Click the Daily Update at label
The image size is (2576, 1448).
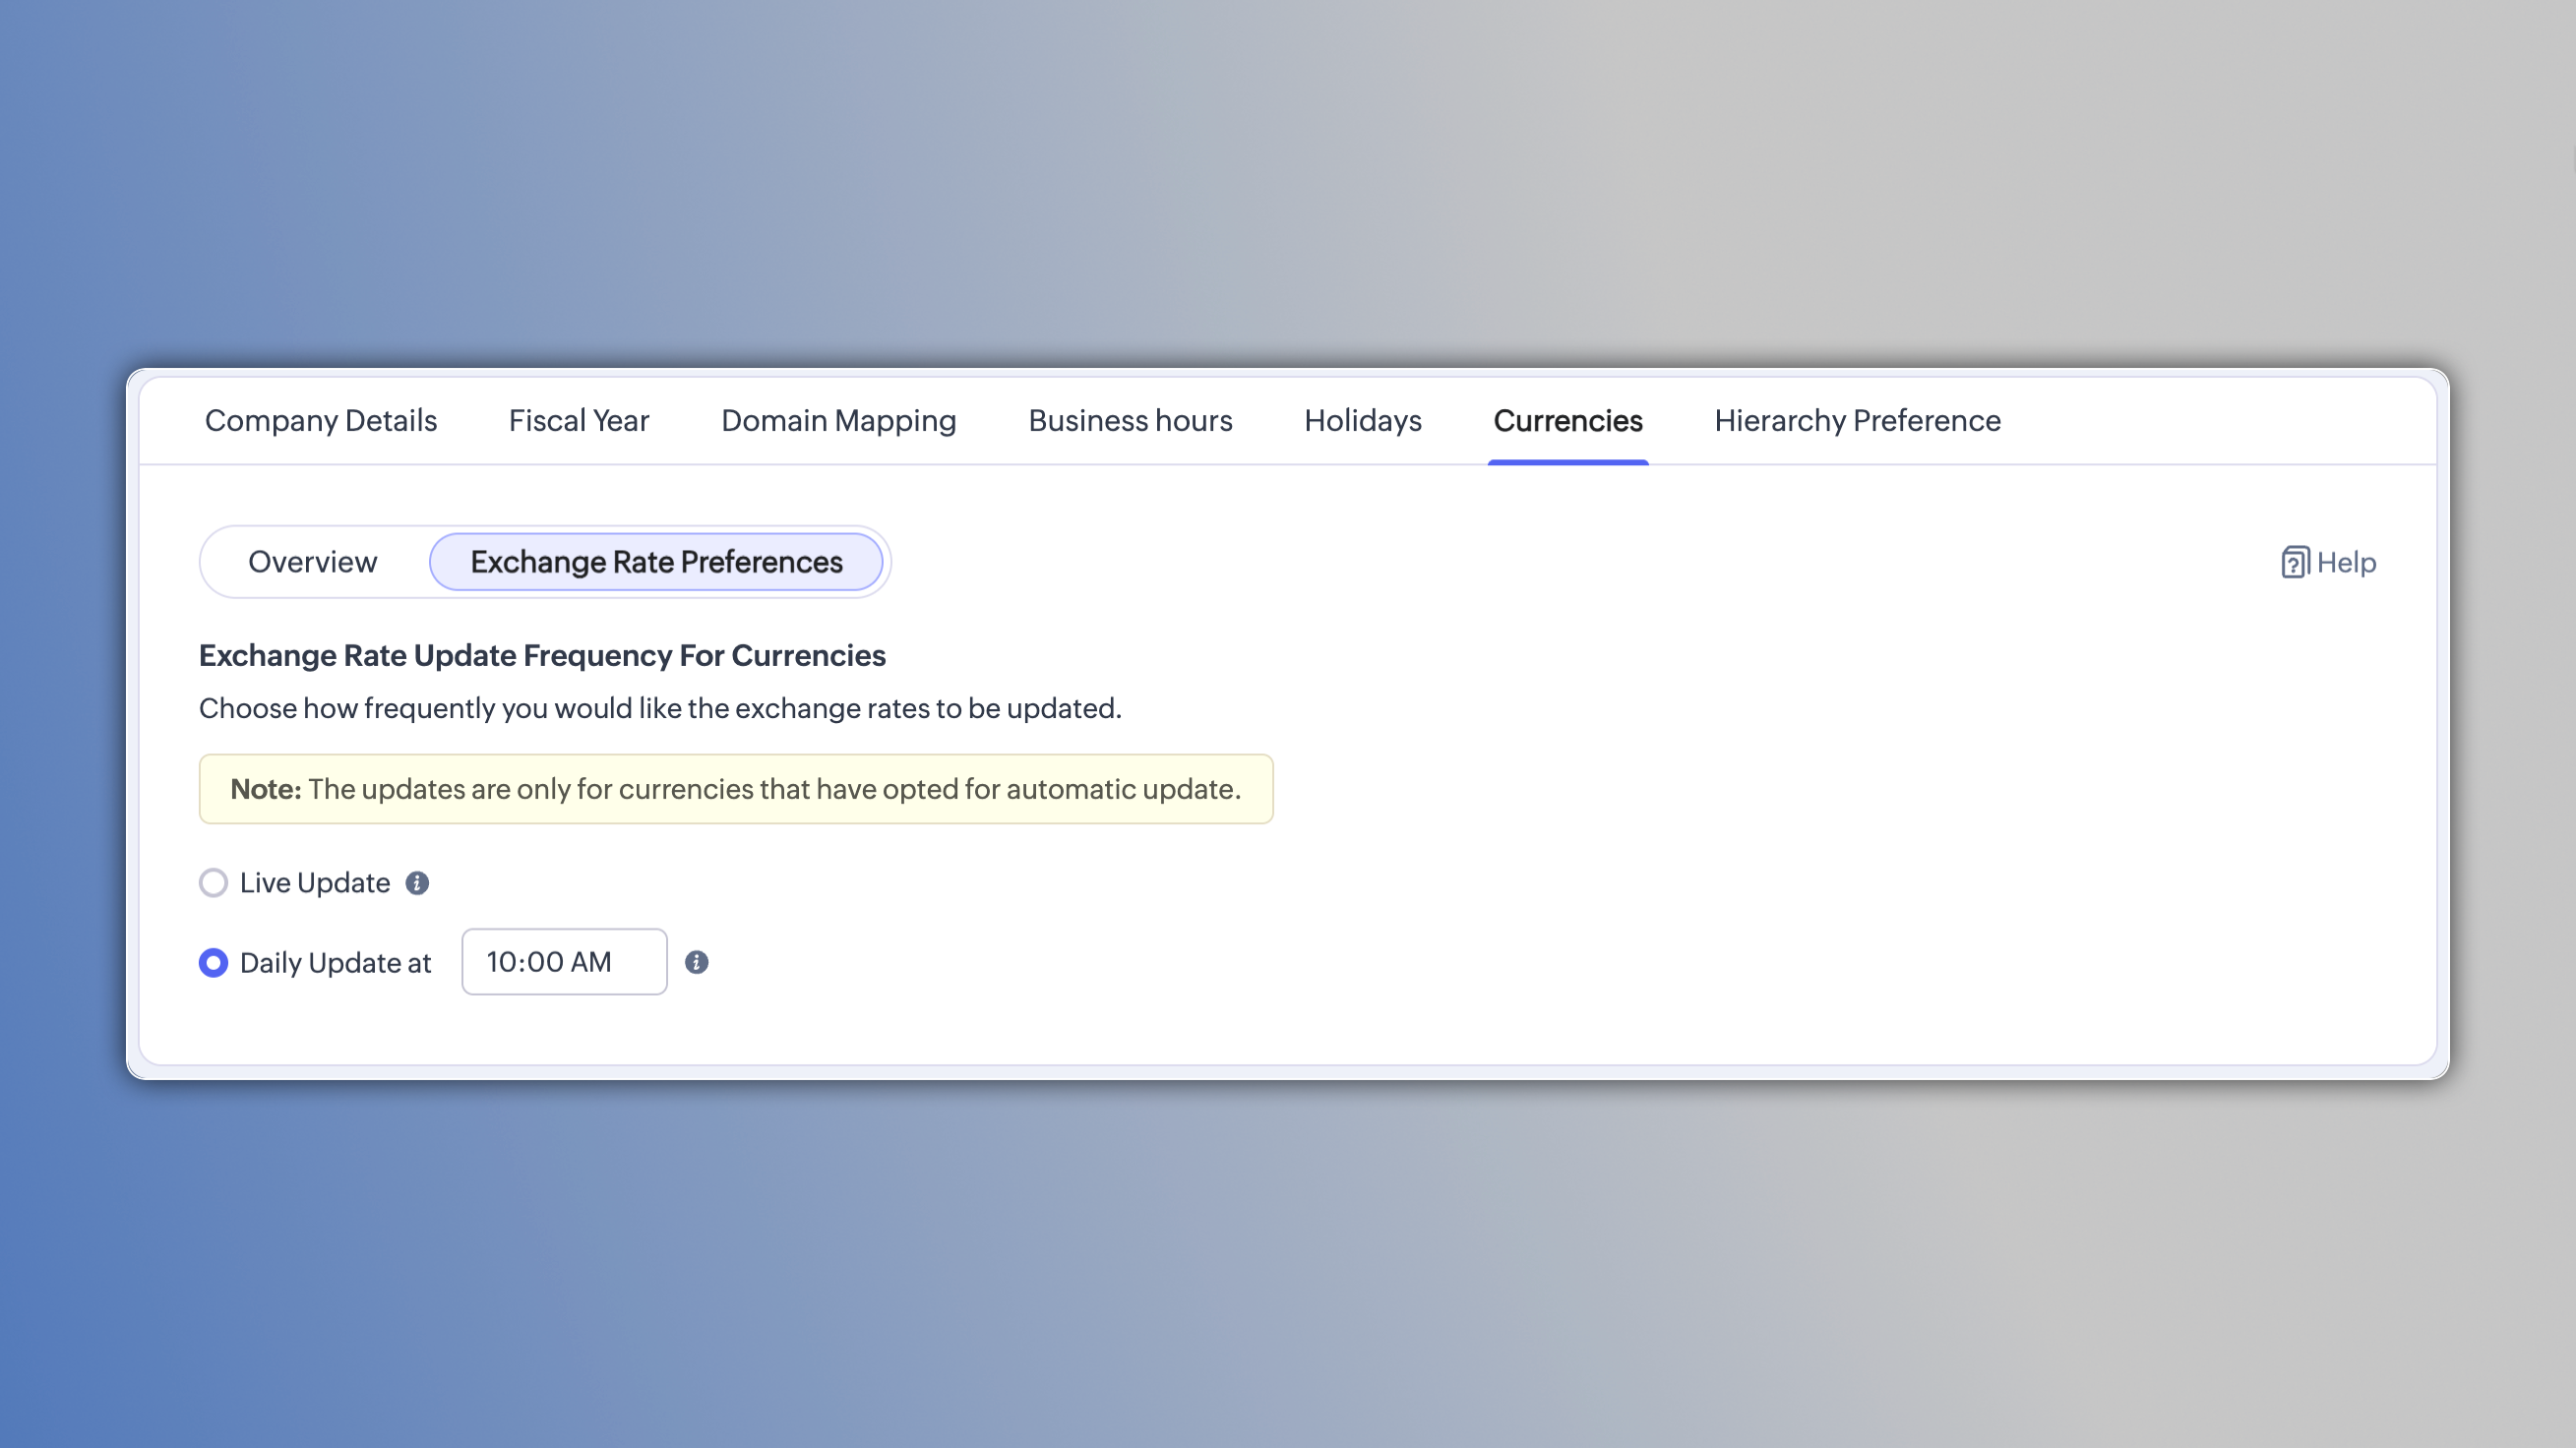[x=336, y=963]
